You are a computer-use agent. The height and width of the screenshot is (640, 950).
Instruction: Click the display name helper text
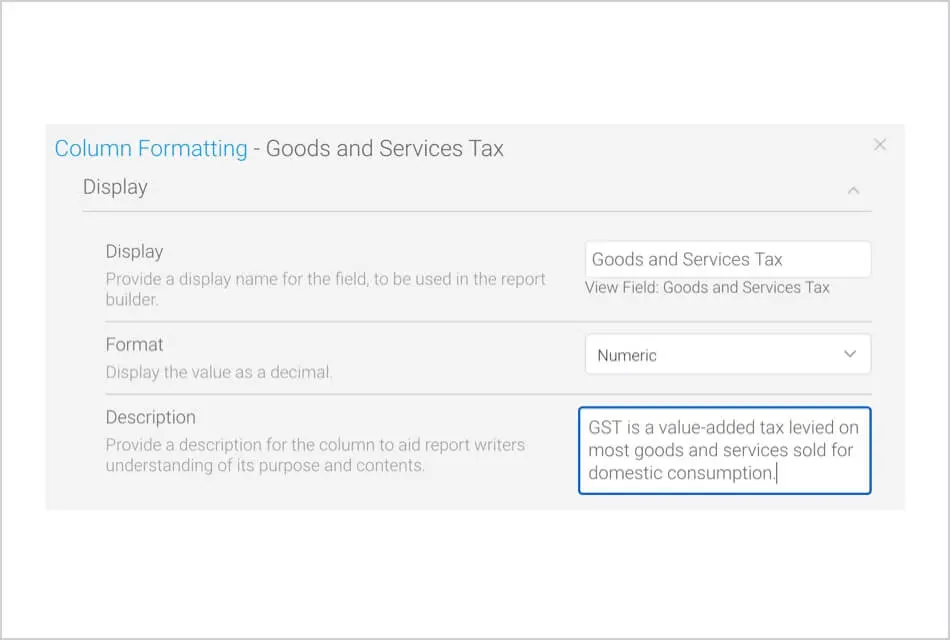click(x=325, y=289)
